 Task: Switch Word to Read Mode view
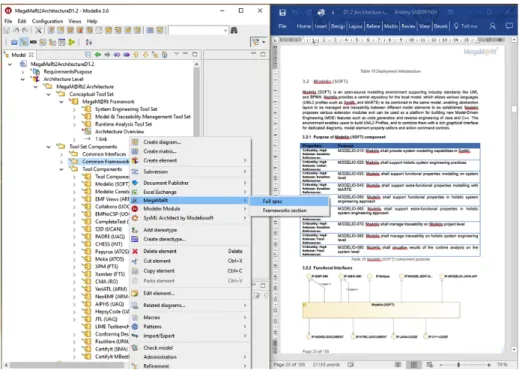tap(398, 365)
